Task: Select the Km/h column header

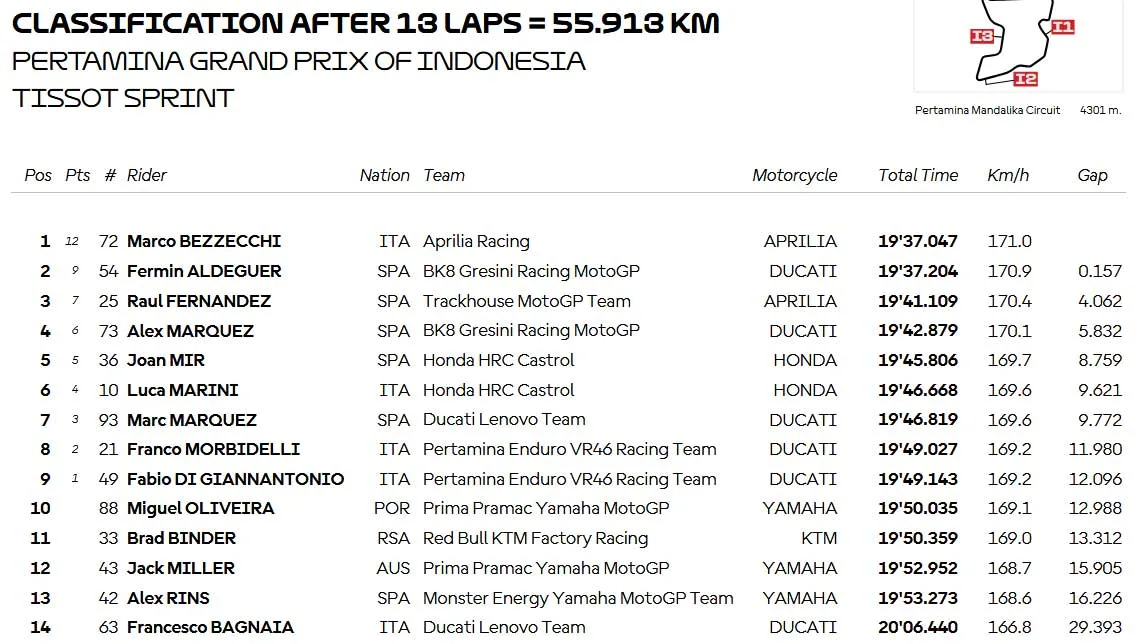Action: (x=1008, y=175)
